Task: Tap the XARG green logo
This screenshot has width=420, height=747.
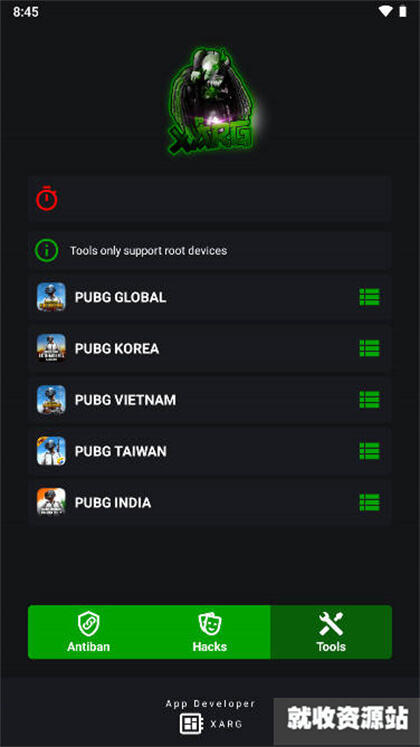Action: click(211, 101)
